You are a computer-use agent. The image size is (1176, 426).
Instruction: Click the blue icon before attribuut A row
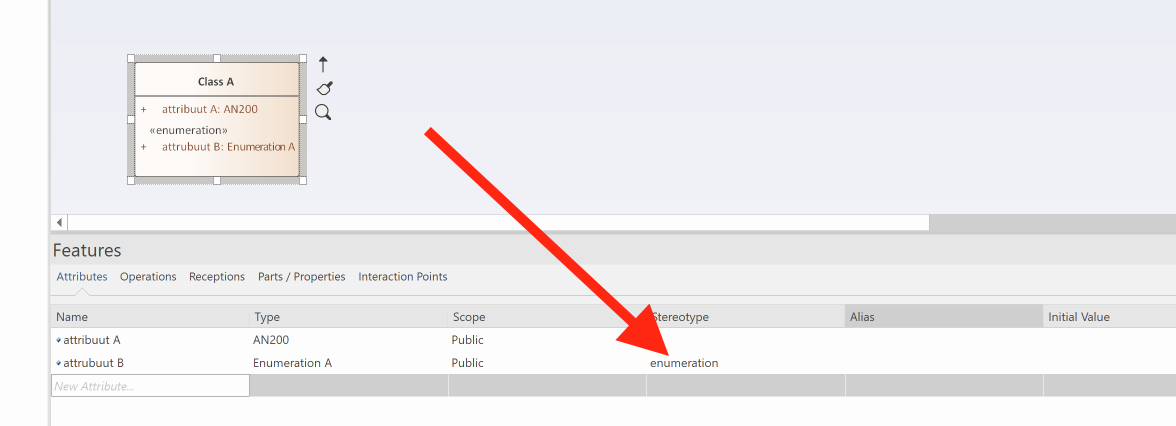point(58,341)
